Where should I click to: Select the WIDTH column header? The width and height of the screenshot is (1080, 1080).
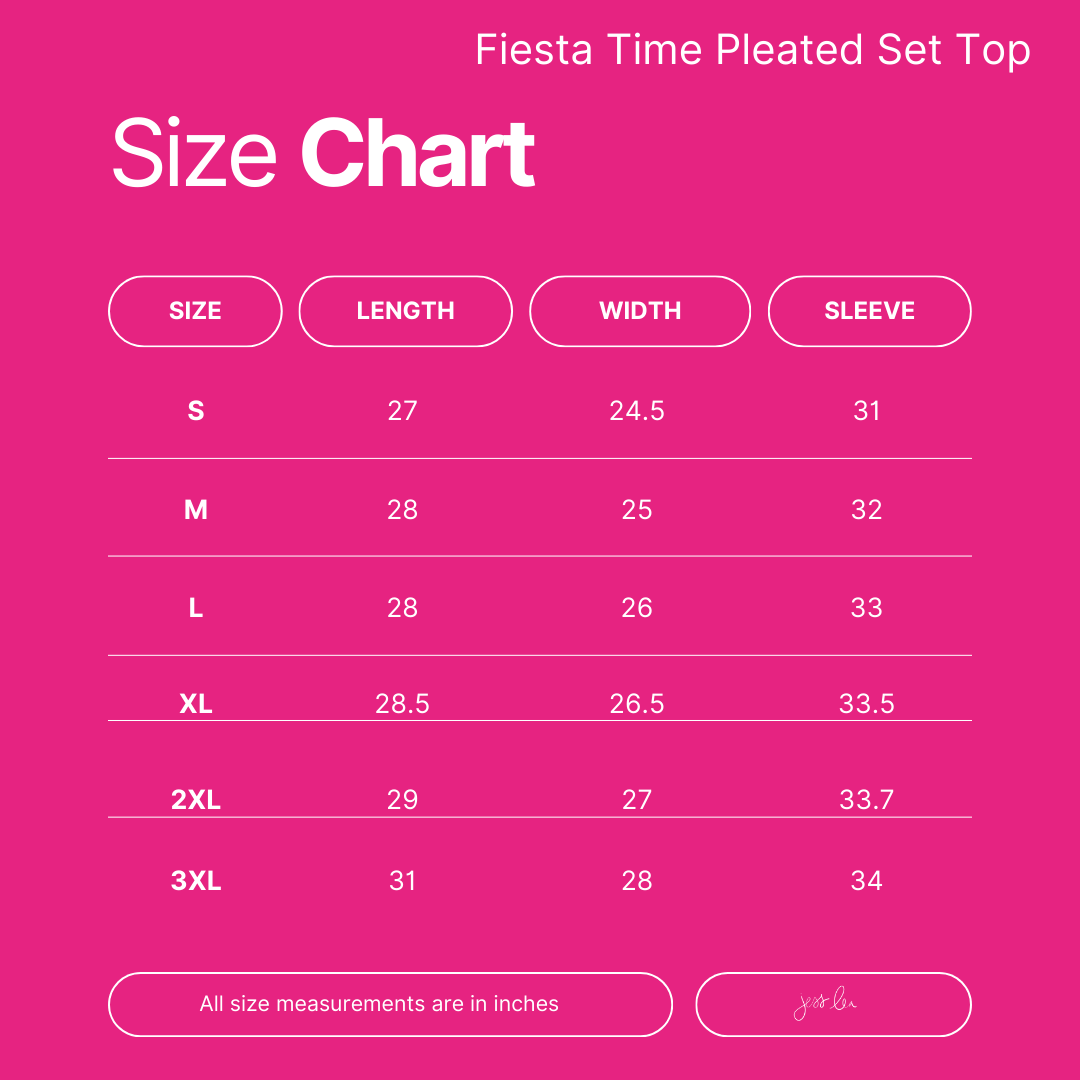click(640, 311)
